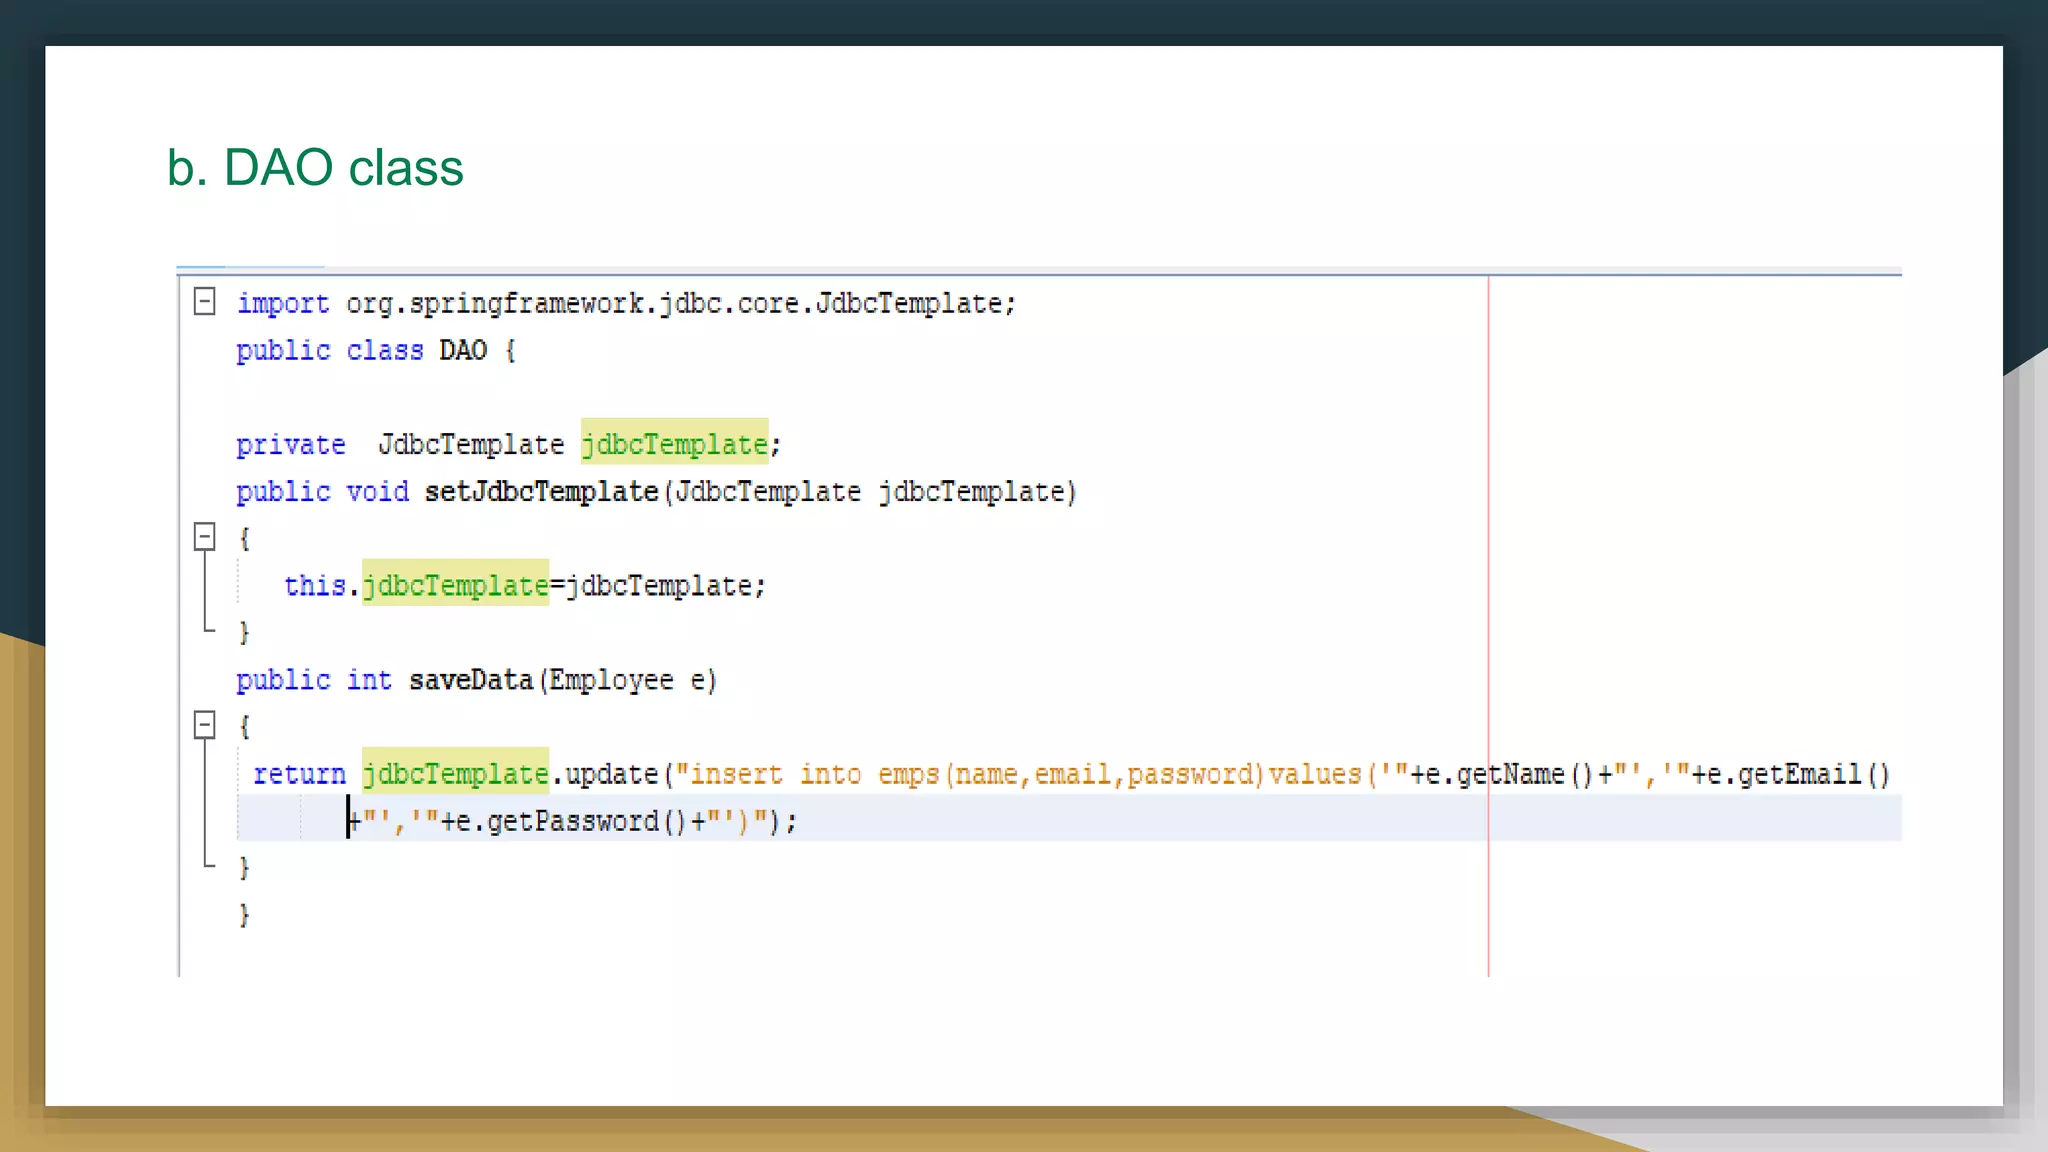Click the 'private' keyword
This screenshot has height=1152, width=2048.
coord(290,444)
